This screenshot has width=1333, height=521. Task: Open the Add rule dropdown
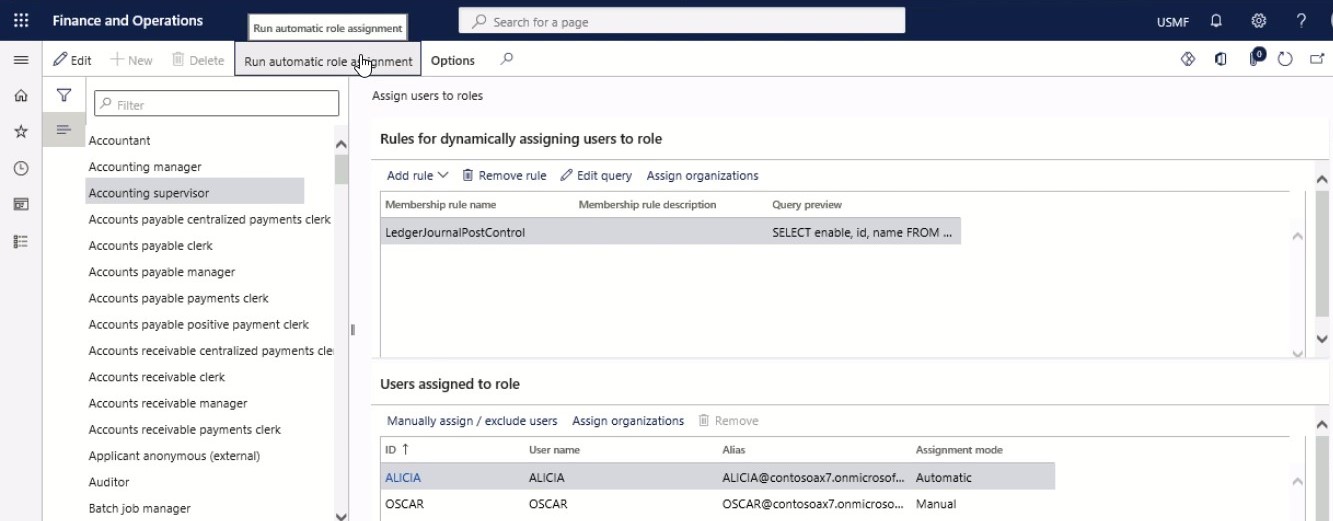coord(417,175)
